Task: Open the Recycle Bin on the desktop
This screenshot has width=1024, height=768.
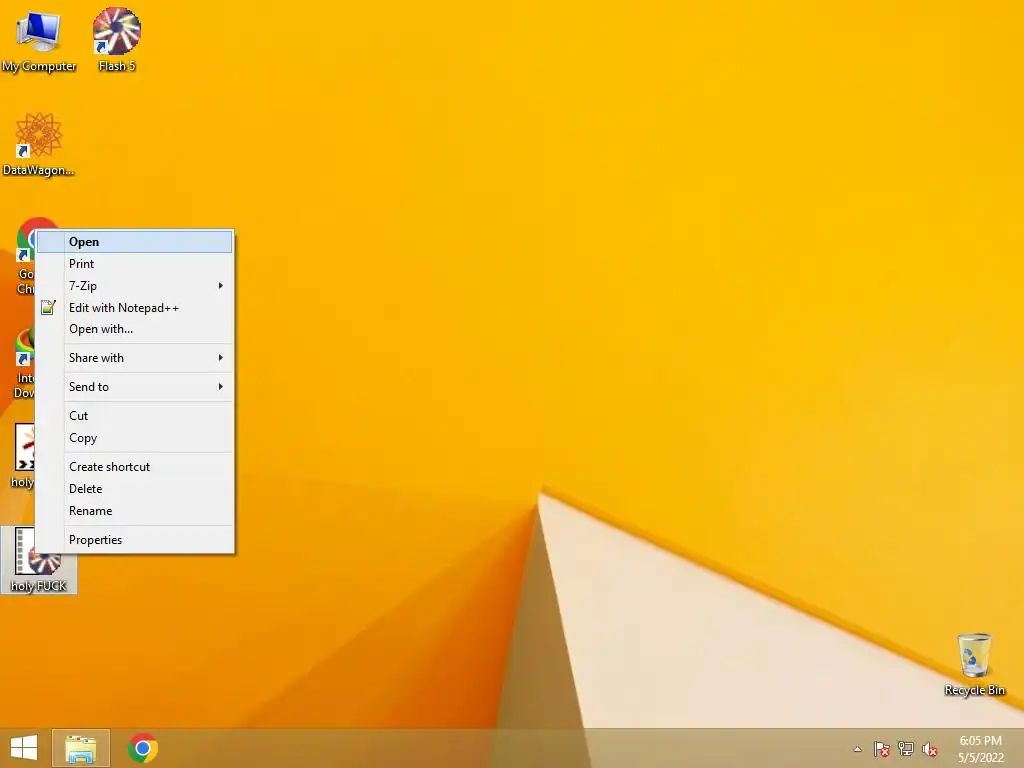Action: (x=974, y=665)
